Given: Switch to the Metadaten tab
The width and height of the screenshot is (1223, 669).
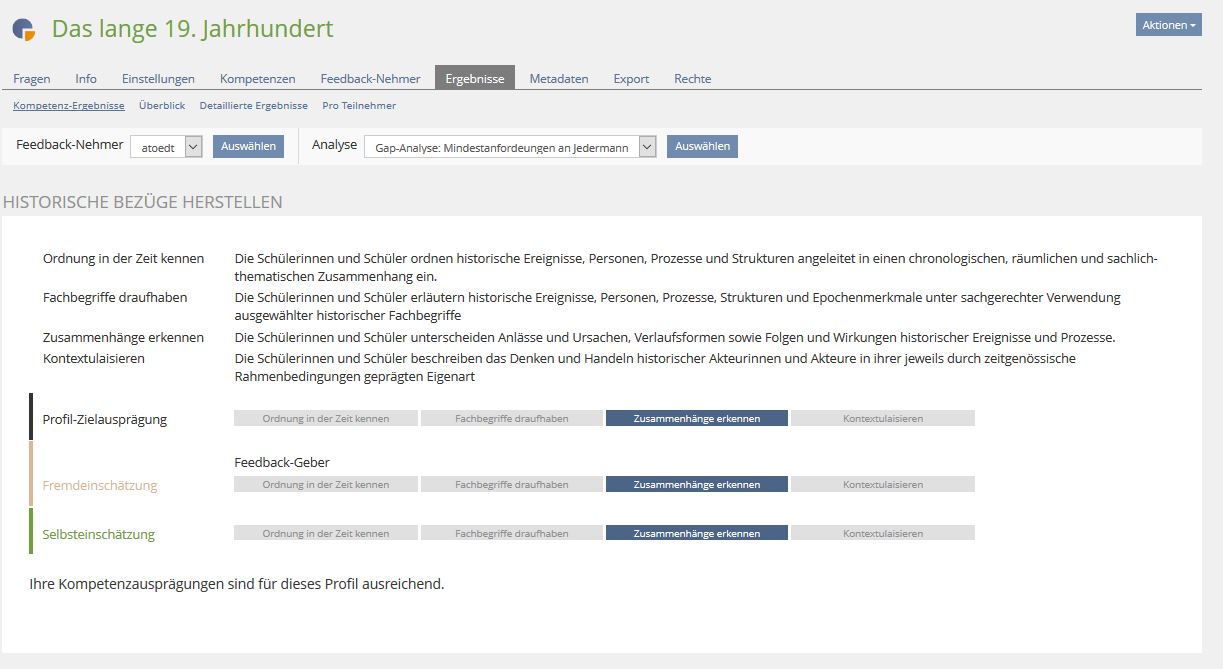Looking at the screenshot, I should click(558, 79).
